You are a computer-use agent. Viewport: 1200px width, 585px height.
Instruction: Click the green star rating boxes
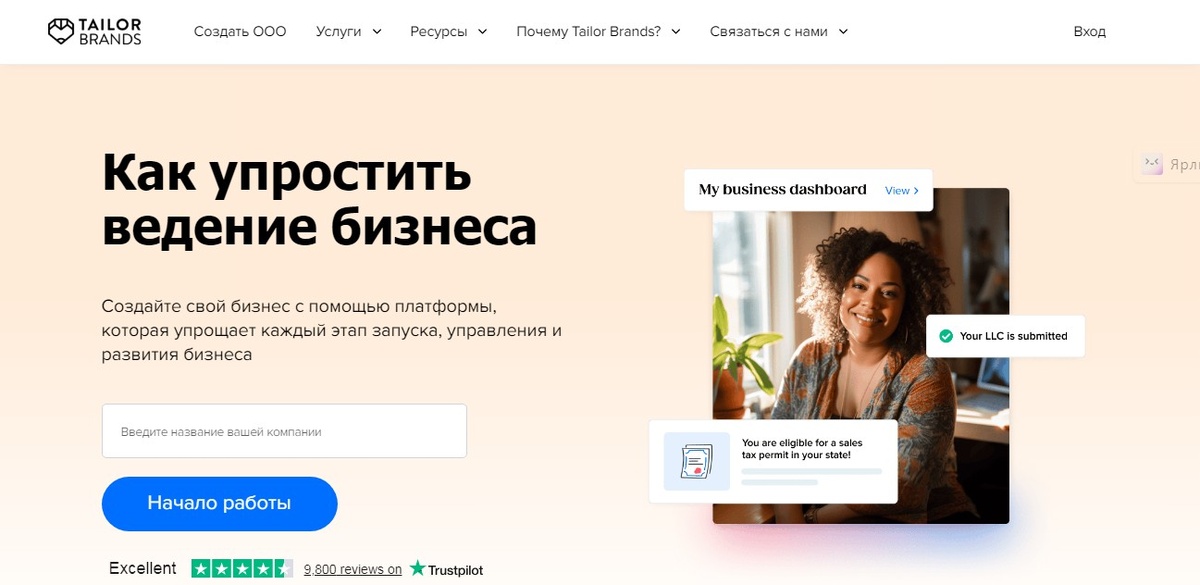coord(242,568)
